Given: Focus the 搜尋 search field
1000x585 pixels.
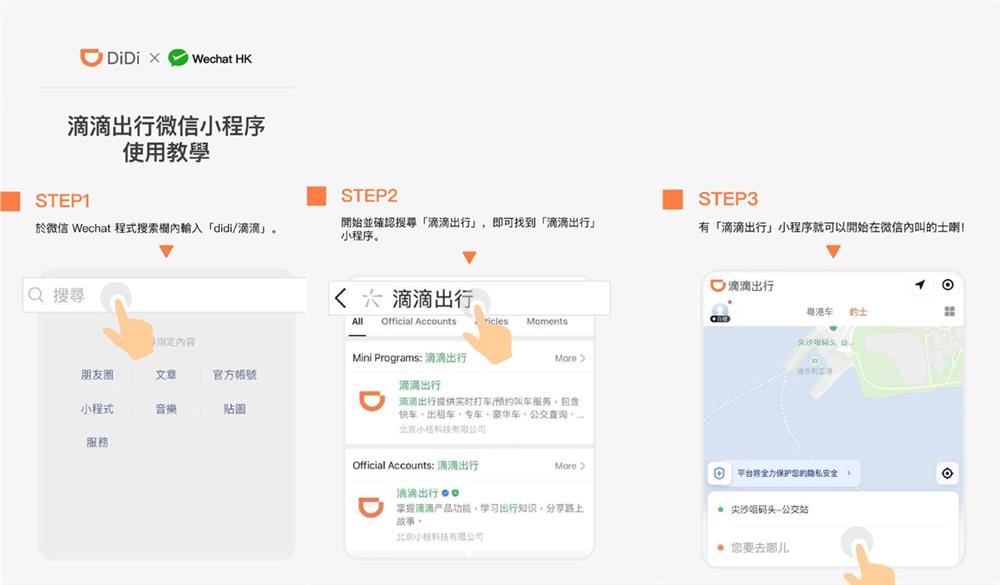Looking at the screenshot, I should click(165, 295).
